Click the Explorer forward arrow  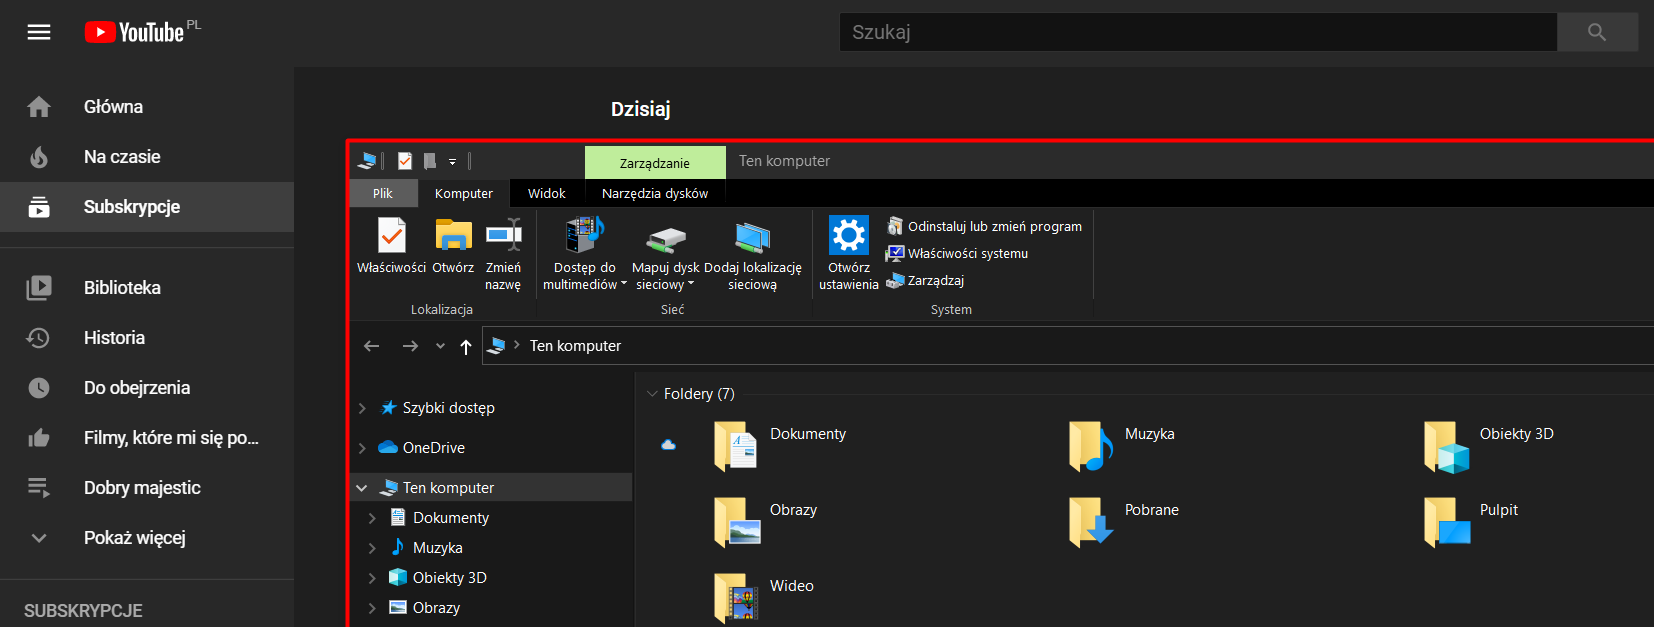pos(410,346)
